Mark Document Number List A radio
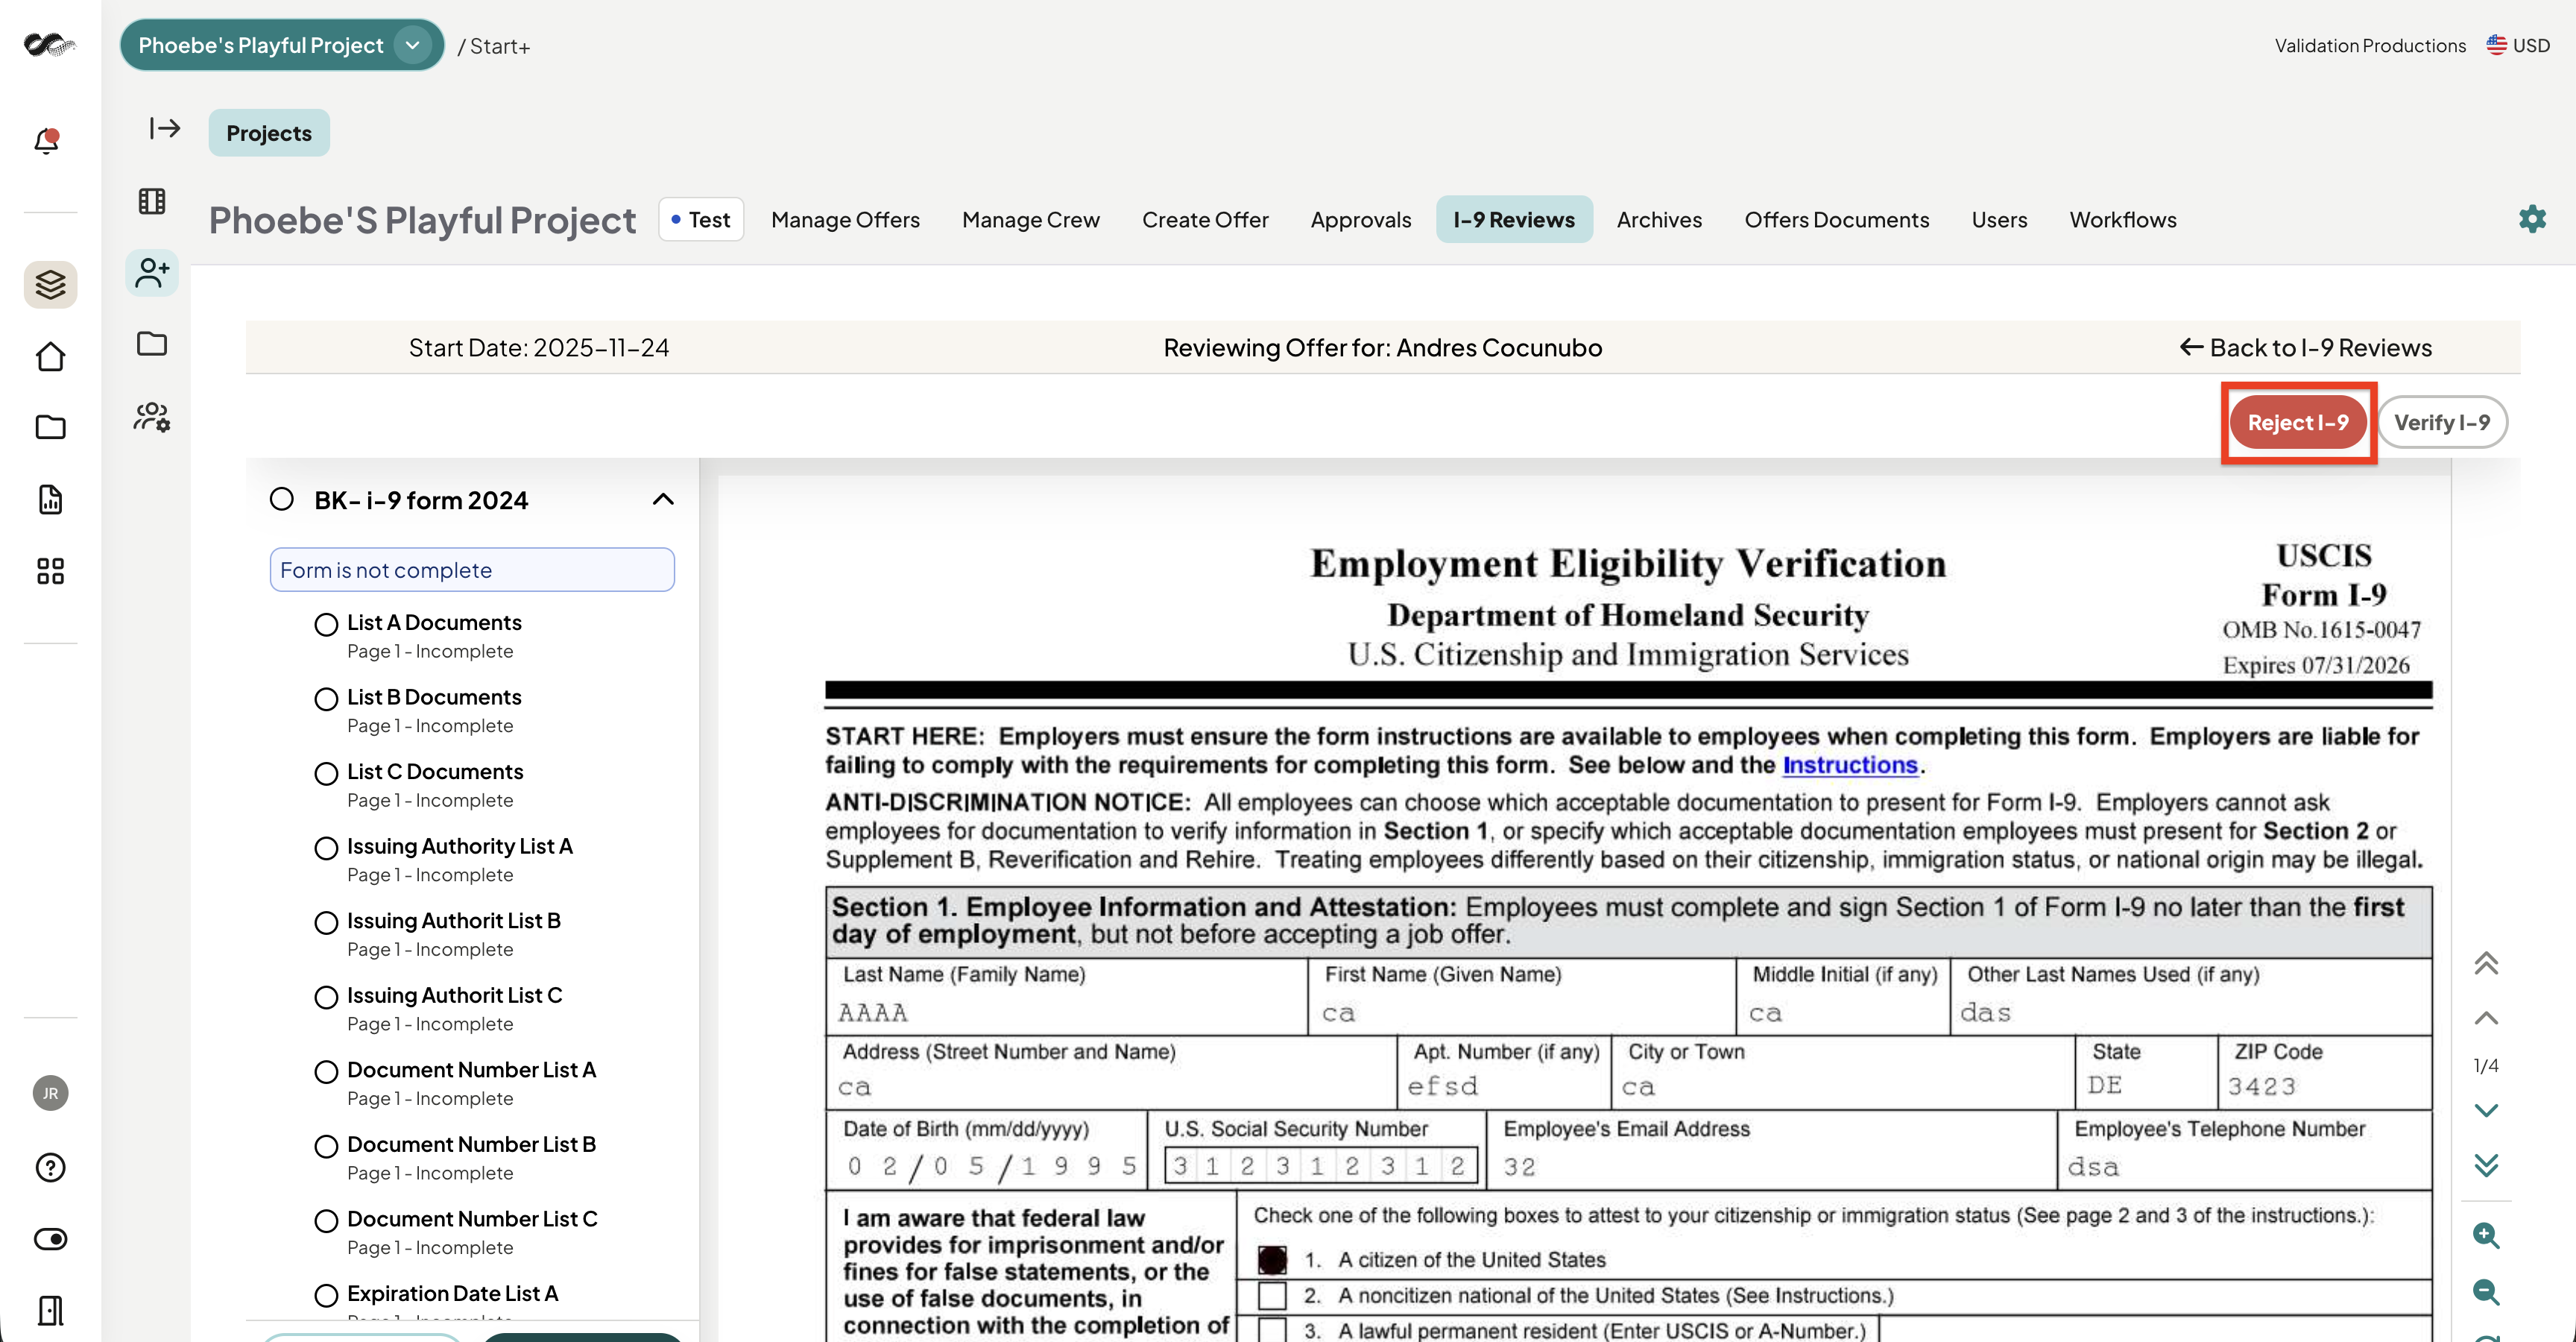Viewport: 2576px width, 1342px height. point(326,1072)
